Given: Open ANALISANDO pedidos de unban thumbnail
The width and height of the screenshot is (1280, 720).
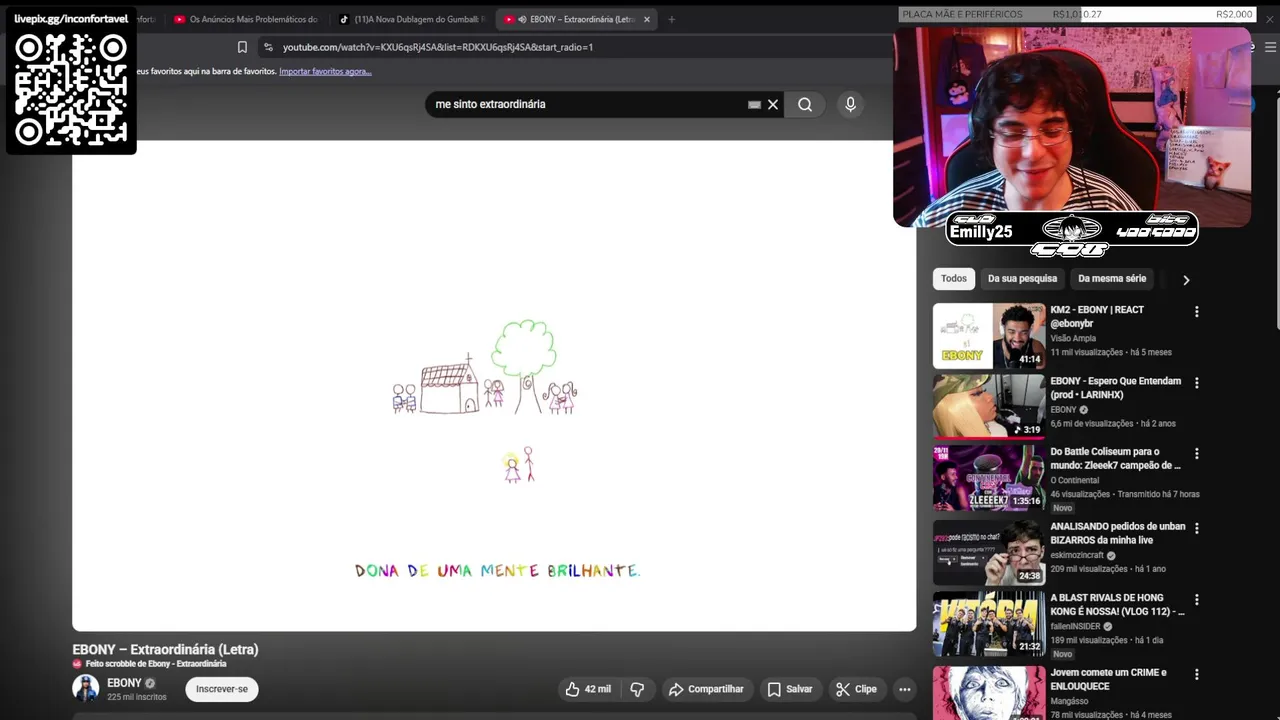Looking at the screenshot, I should coord(989,552).
